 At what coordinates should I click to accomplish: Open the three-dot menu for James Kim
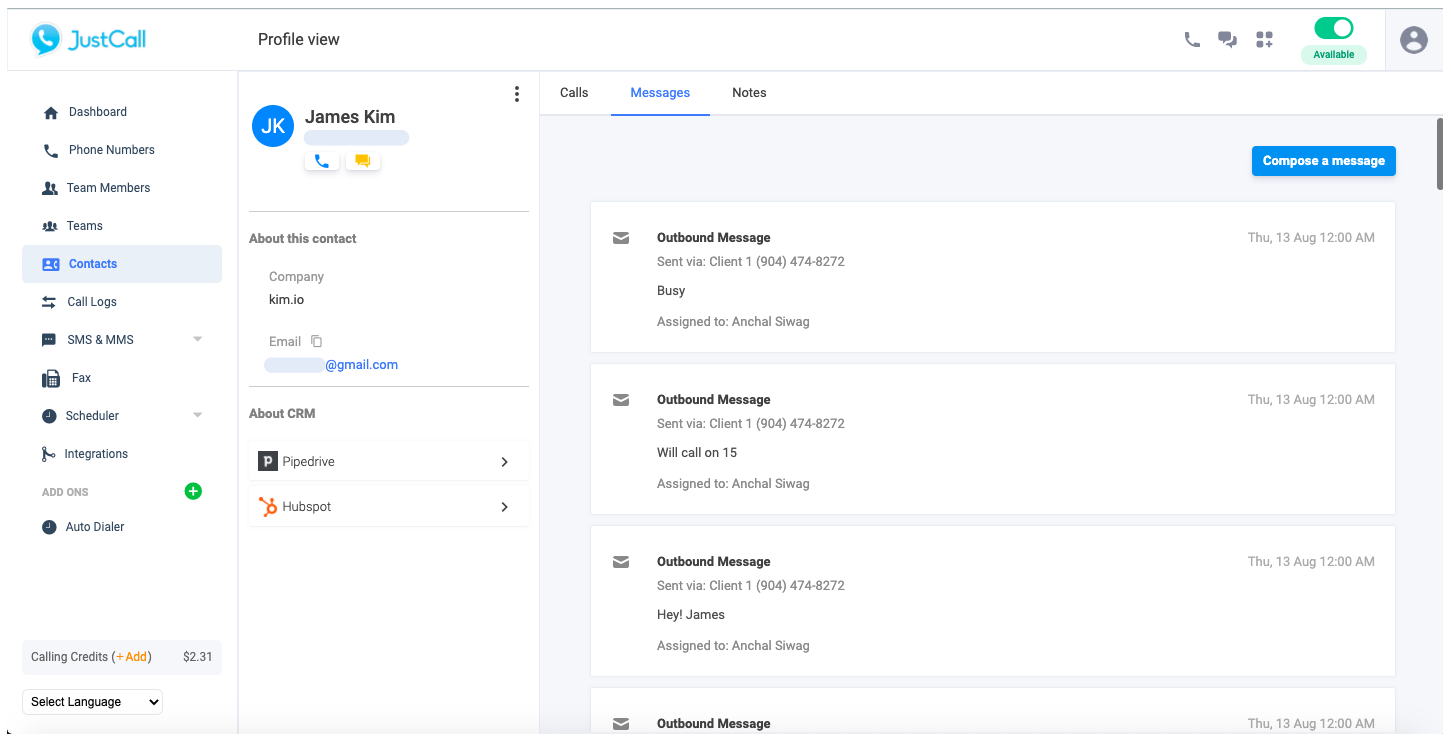click(x=516, y=94)
